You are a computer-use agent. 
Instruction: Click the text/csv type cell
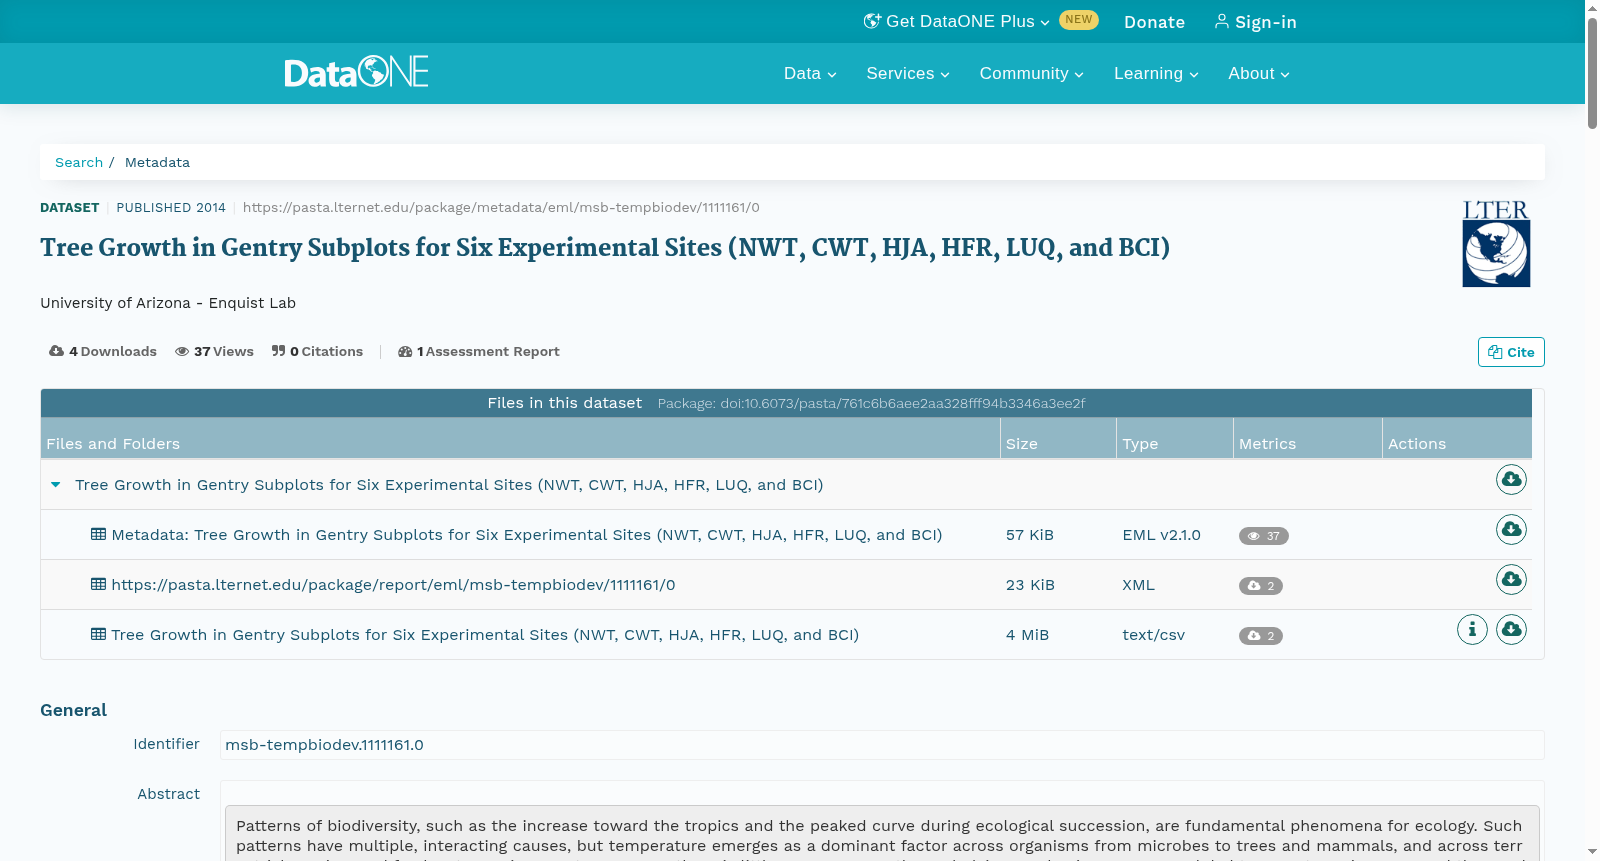click(x=1153, y=635)
